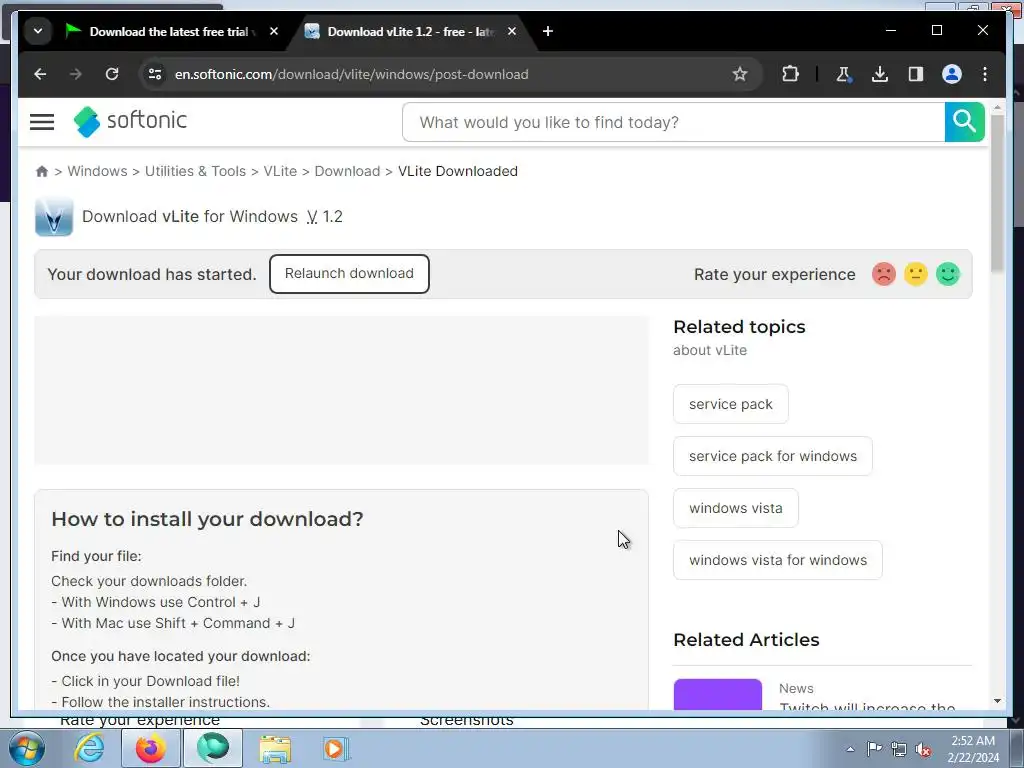Rate experience with the green happy face
This screenshot has height=768, width=1024.
pyautogui.click(x=948, y=274)
